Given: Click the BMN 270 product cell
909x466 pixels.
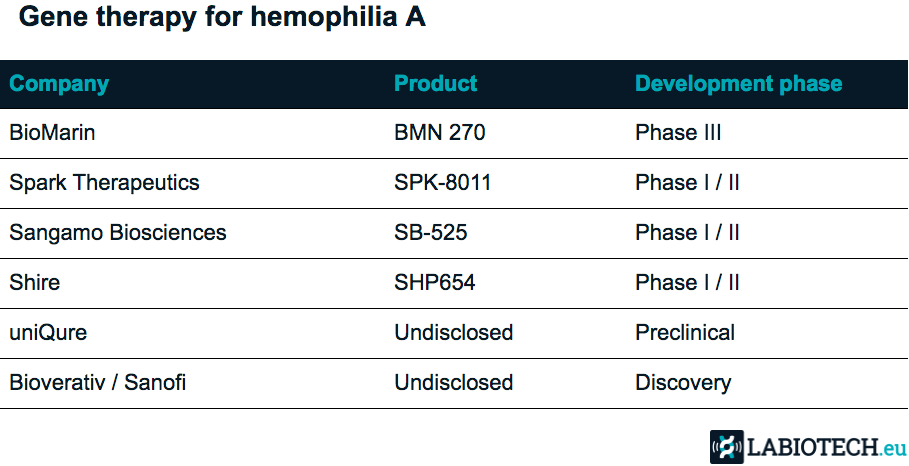Looking at the screenshot, I should 439,133.
